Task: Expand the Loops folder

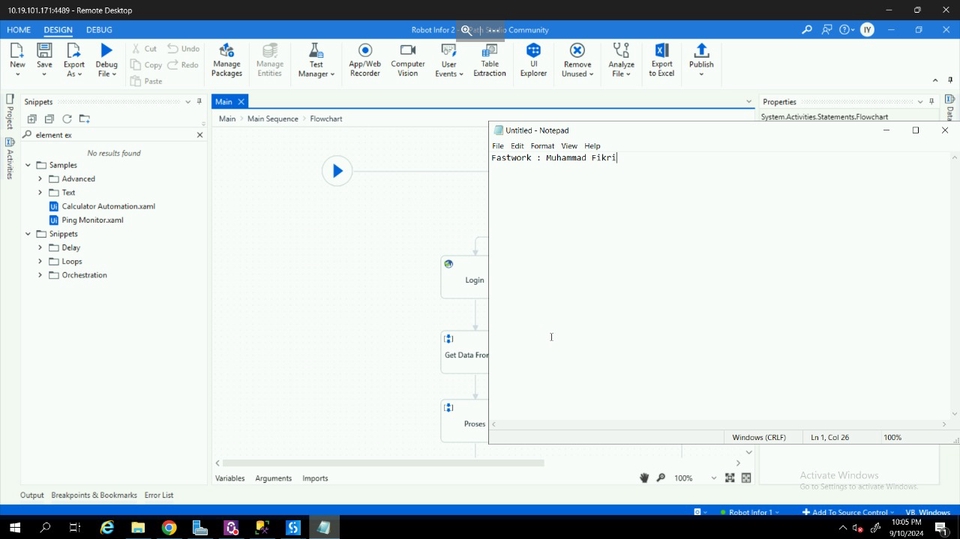Action: pyautogui.click(x=40, y=262)
